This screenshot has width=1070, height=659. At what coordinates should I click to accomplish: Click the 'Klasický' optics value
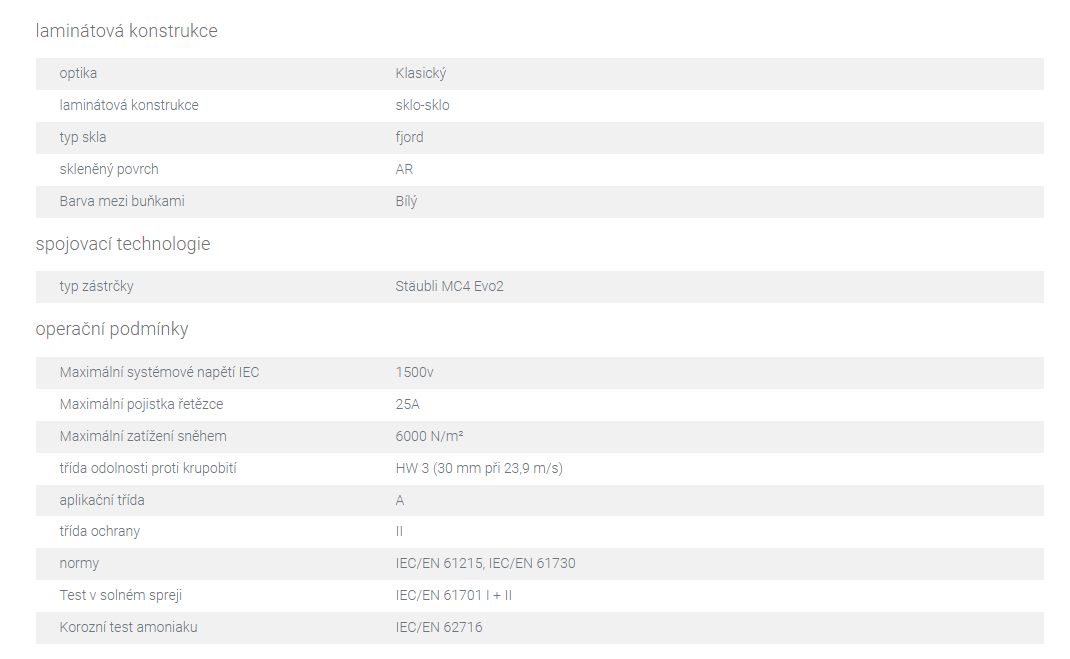click(420, 73)
